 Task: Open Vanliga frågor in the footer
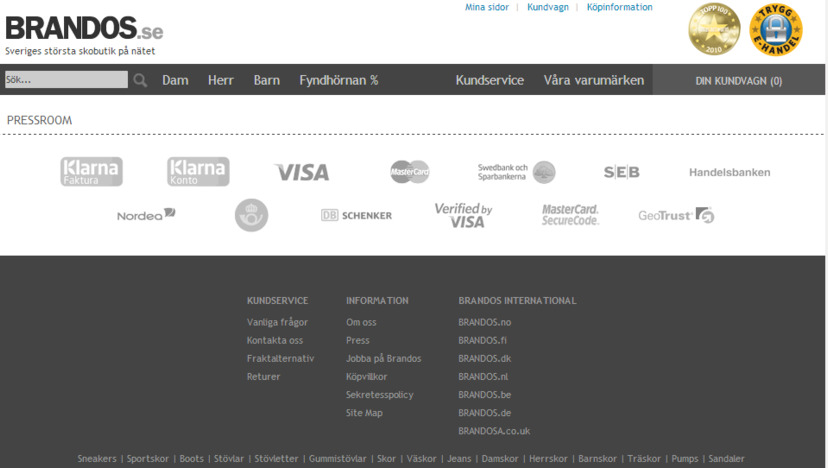pyautogui.click(x=277, y=322)
